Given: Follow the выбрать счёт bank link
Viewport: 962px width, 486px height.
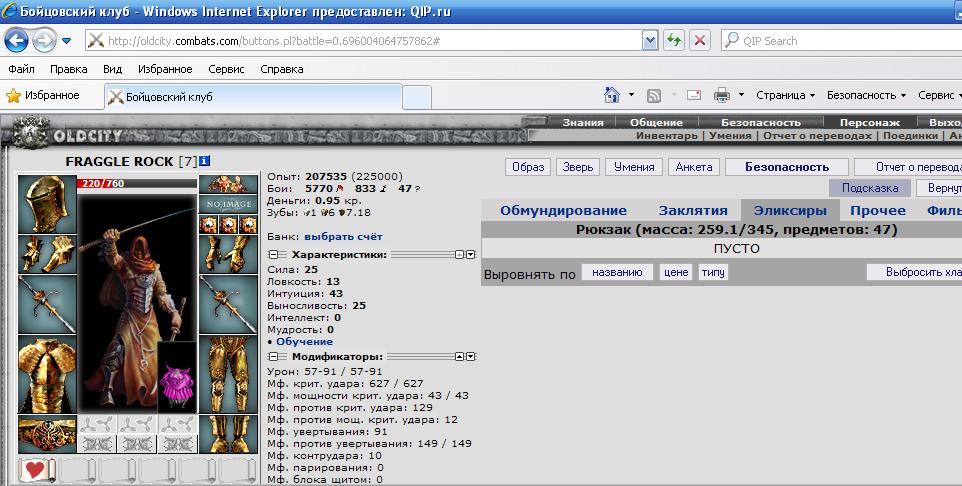Looking at the screenshot, I should click(x=343, y=236).
